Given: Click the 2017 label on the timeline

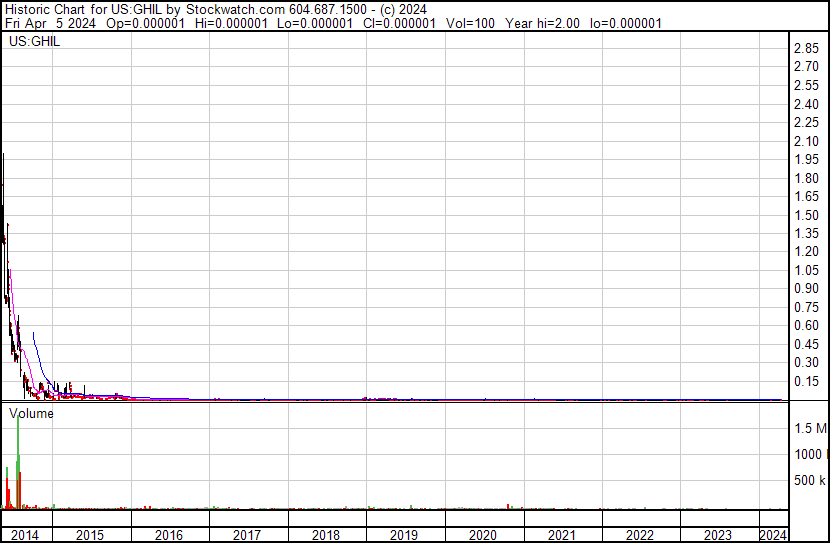Looking at the screenshot, I should pos(248,535).
